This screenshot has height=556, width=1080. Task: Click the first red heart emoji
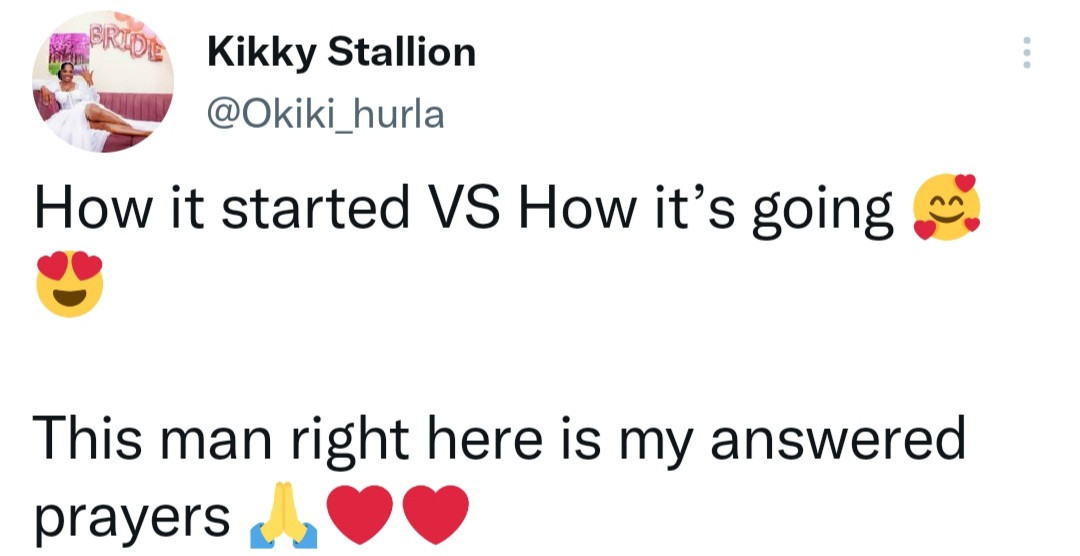tap(360, 518)
